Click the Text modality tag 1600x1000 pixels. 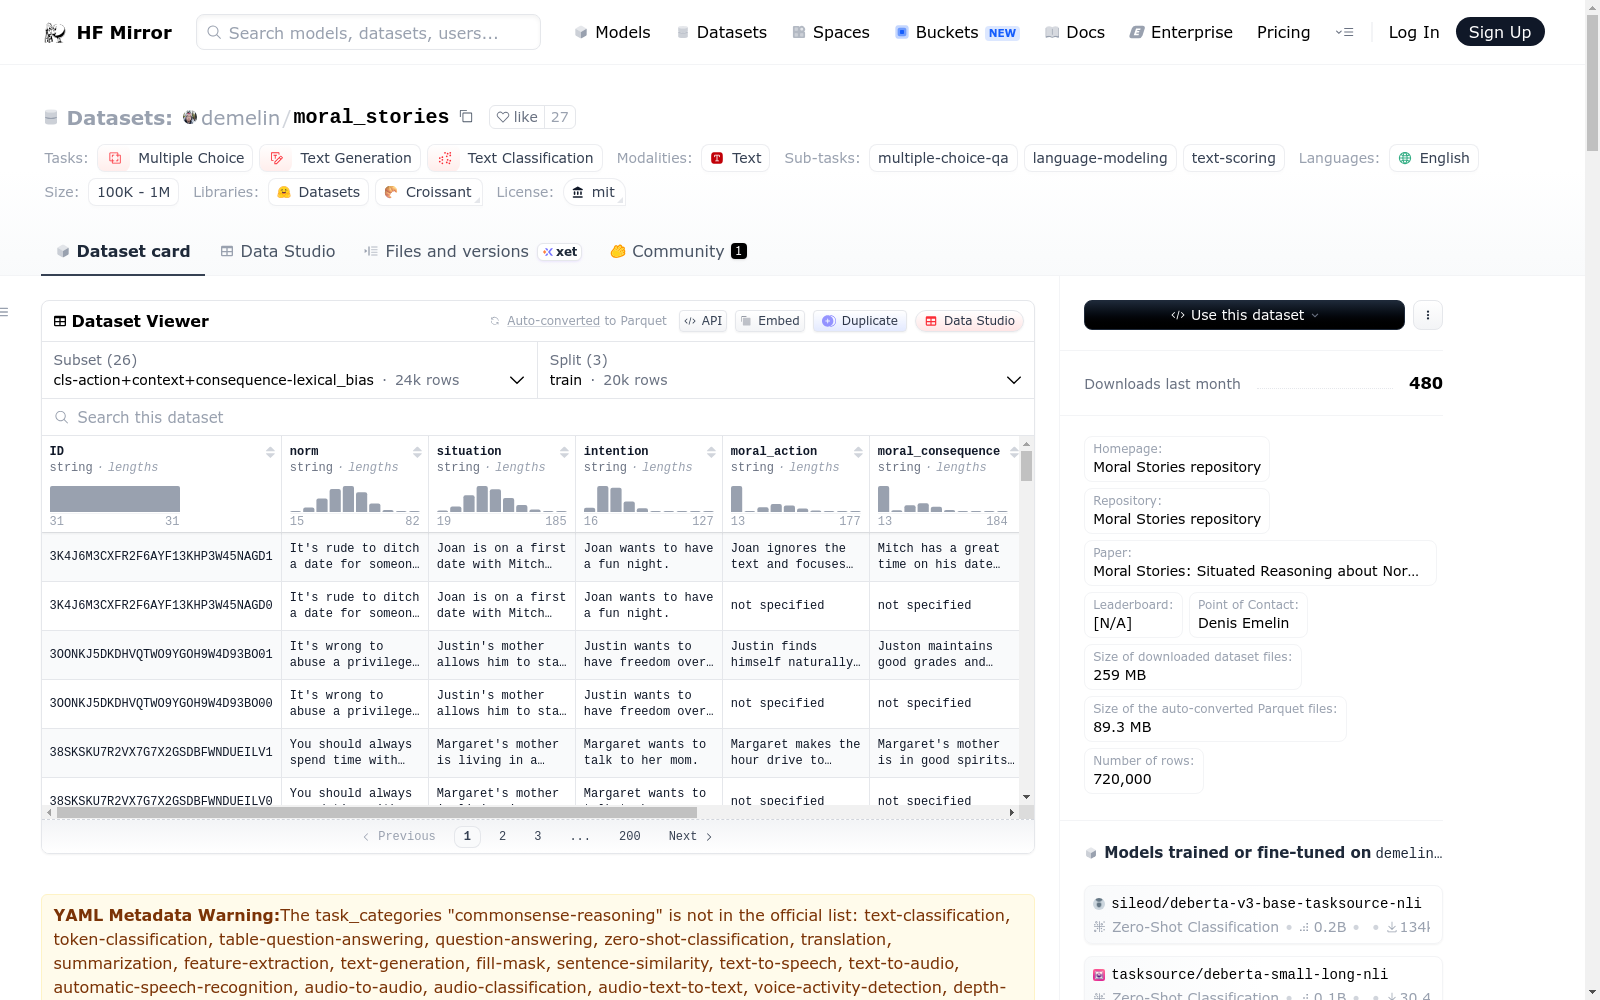click(735, 158)
